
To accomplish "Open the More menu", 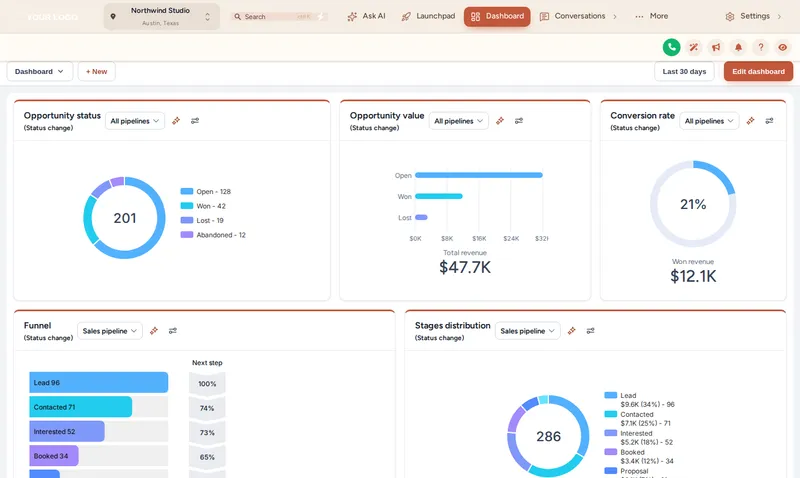I will [652, 16].
